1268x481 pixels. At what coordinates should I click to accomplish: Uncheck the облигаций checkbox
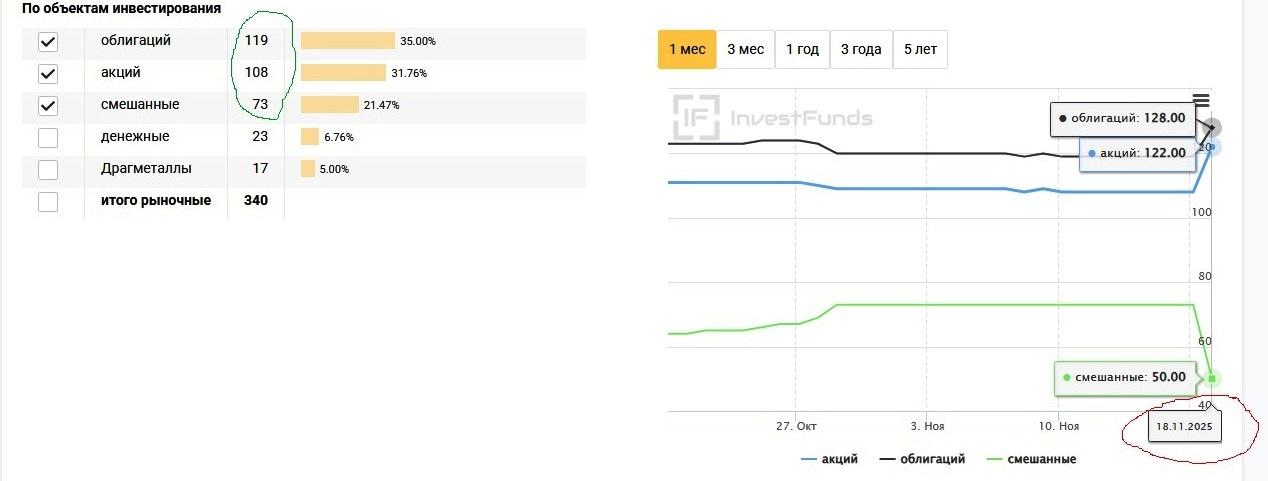[x=47, y=42]
